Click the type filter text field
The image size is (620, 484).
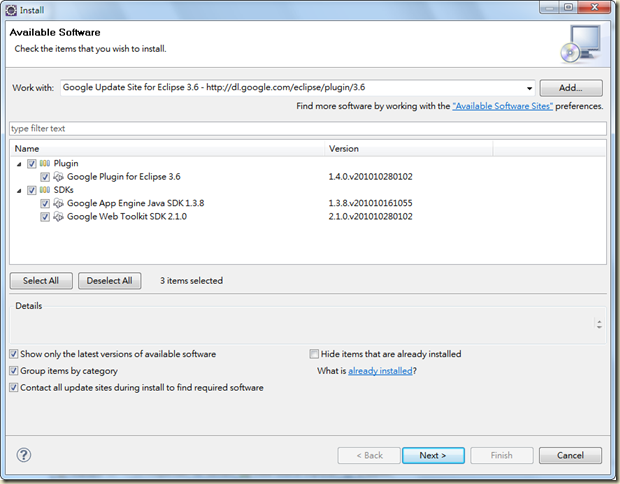coord(308,129)
